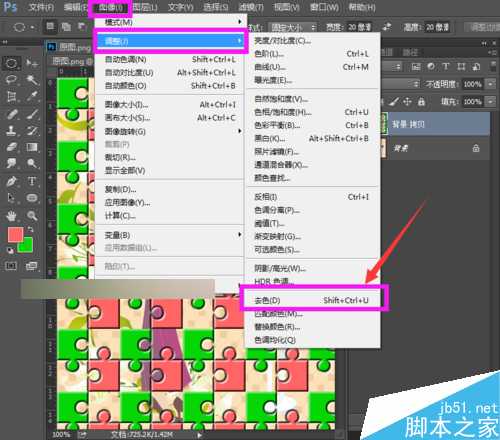Select the Hand tool
The image size is (500, 440).
click(x=11, y=216)
